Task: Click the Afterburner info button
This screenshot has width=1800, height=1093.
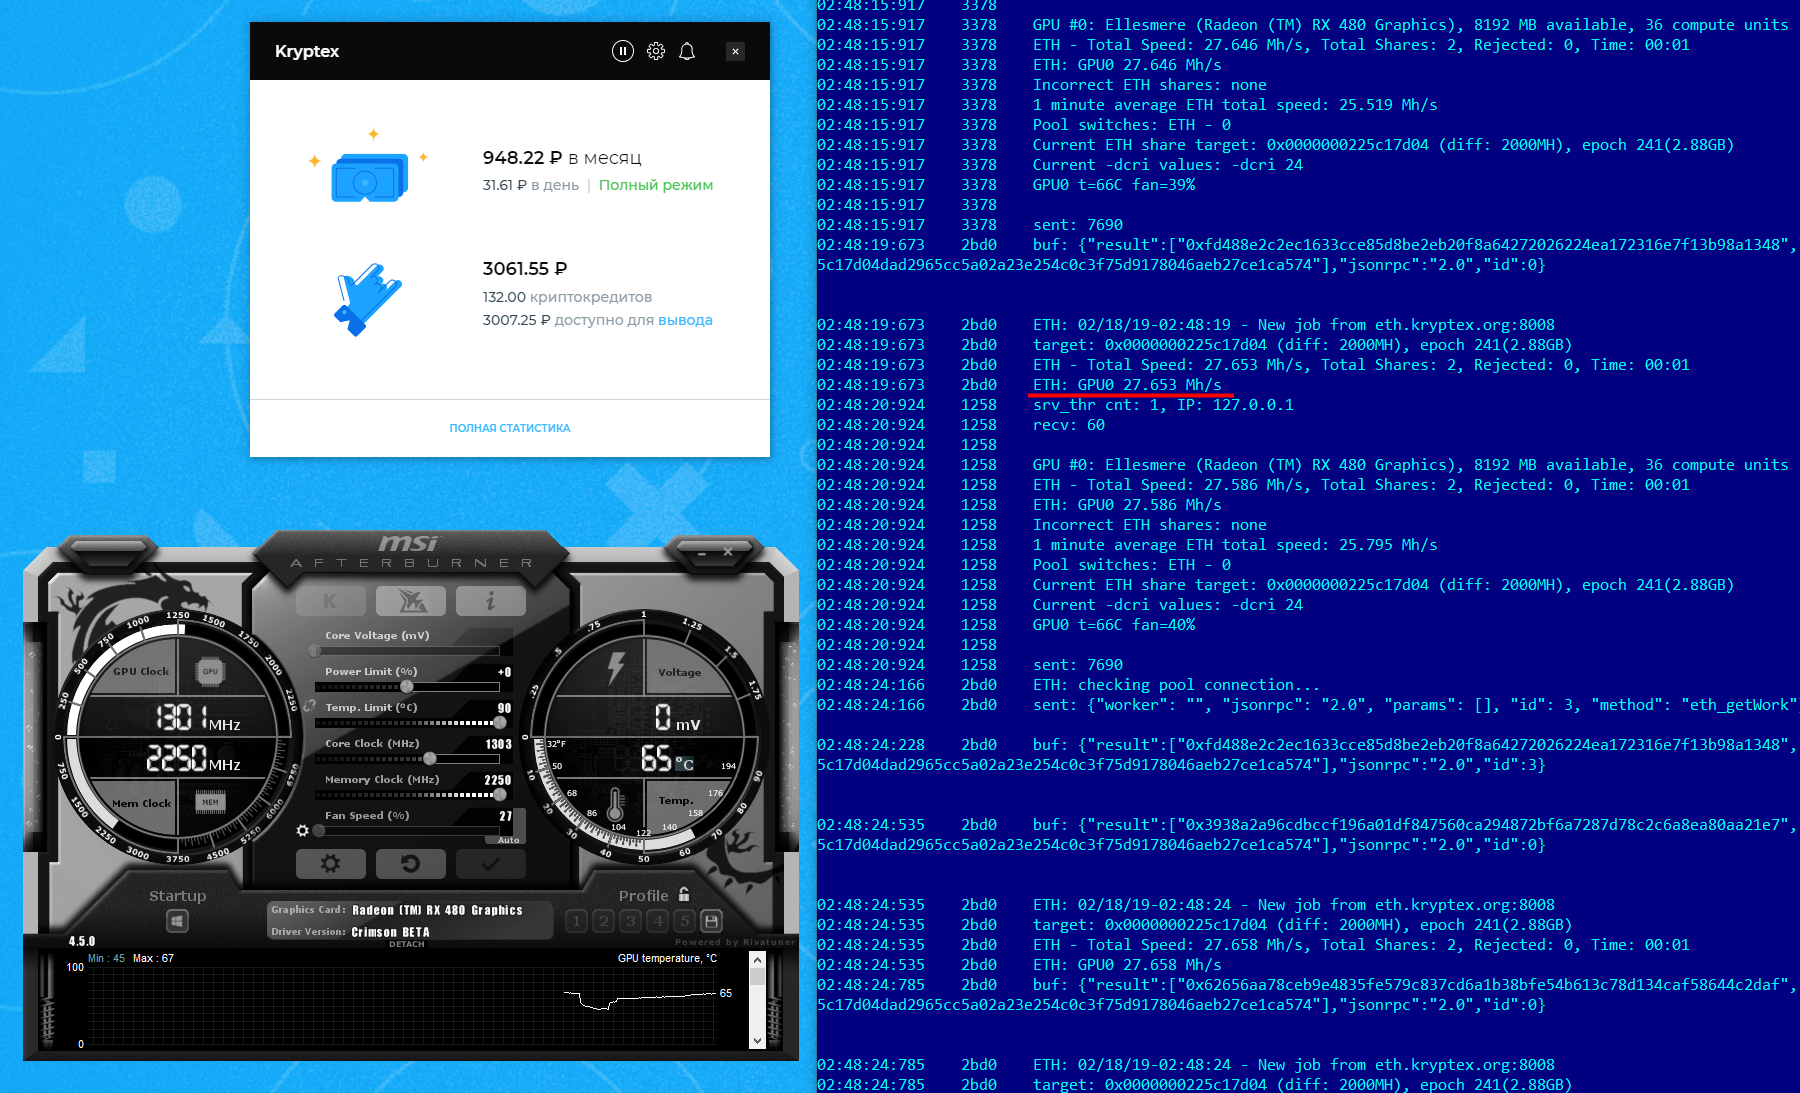Action: (490, 601)
